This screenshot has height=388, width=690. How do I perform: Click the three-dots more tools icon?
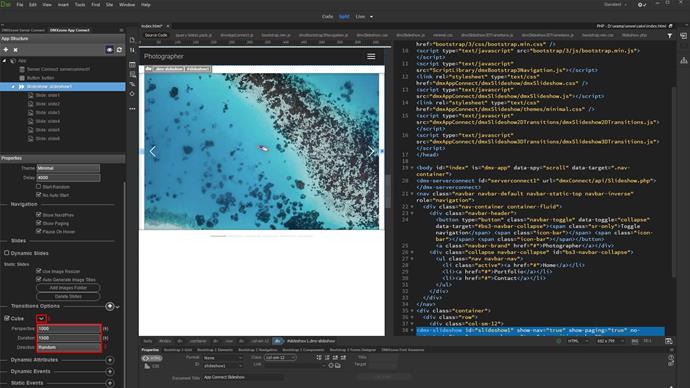coord(132,109)
